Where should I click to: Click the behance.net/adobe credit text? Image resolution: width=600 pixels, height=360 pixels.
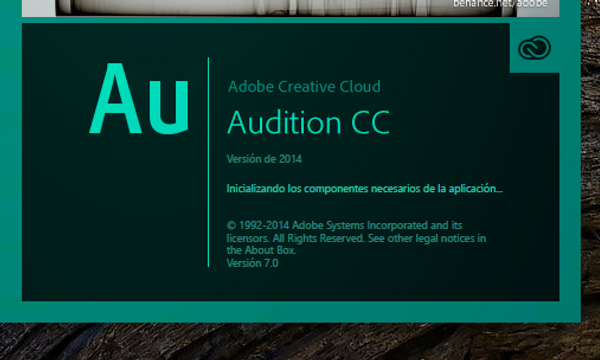[500, 4]
